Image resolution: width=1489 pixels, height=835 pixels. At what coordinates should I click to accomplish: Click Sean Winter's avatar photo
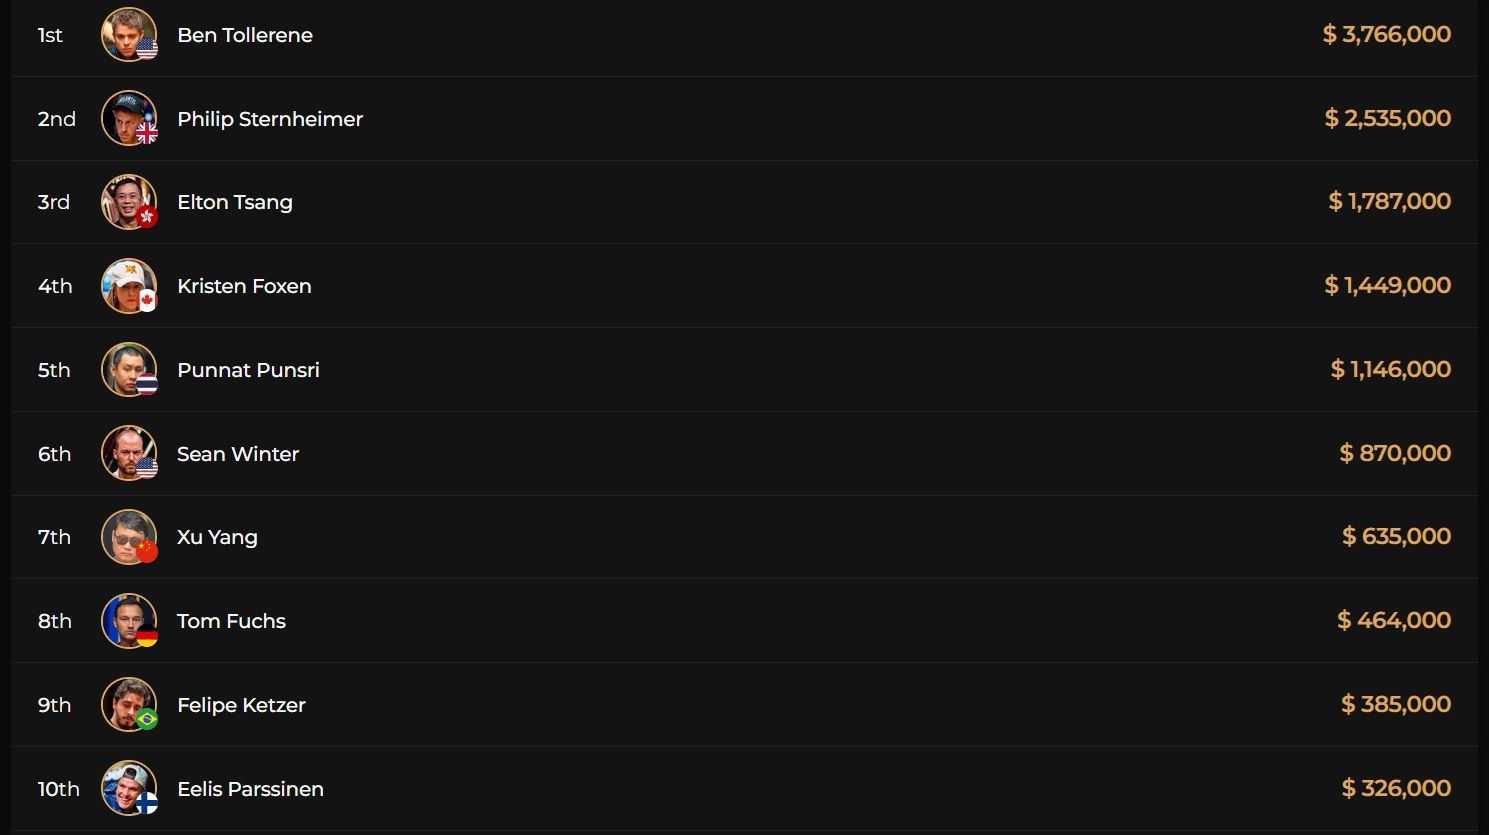[128, 453]
